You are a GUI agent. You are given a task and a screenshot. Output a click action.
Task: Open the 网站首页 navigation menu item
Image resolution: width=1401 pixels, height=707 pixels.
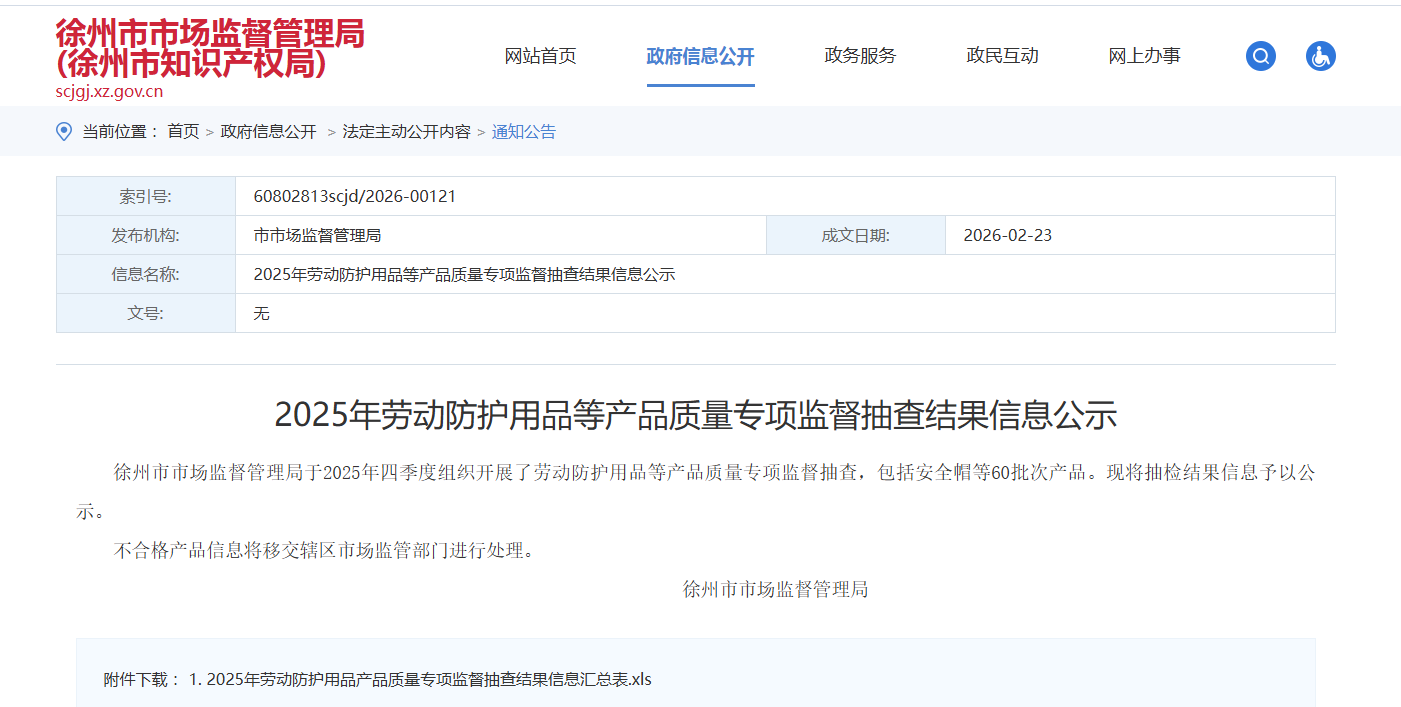pos(540,56)
